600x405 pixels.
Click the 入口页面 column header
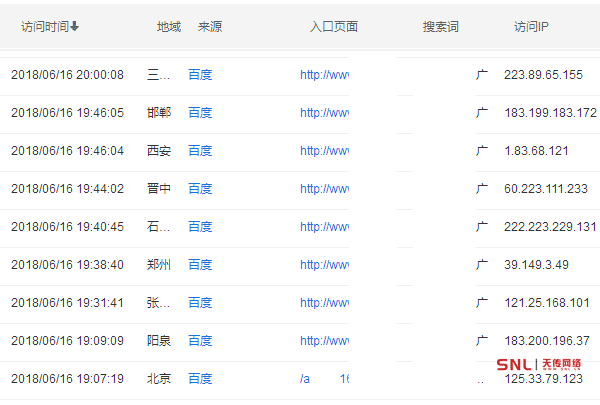[334, 27]
